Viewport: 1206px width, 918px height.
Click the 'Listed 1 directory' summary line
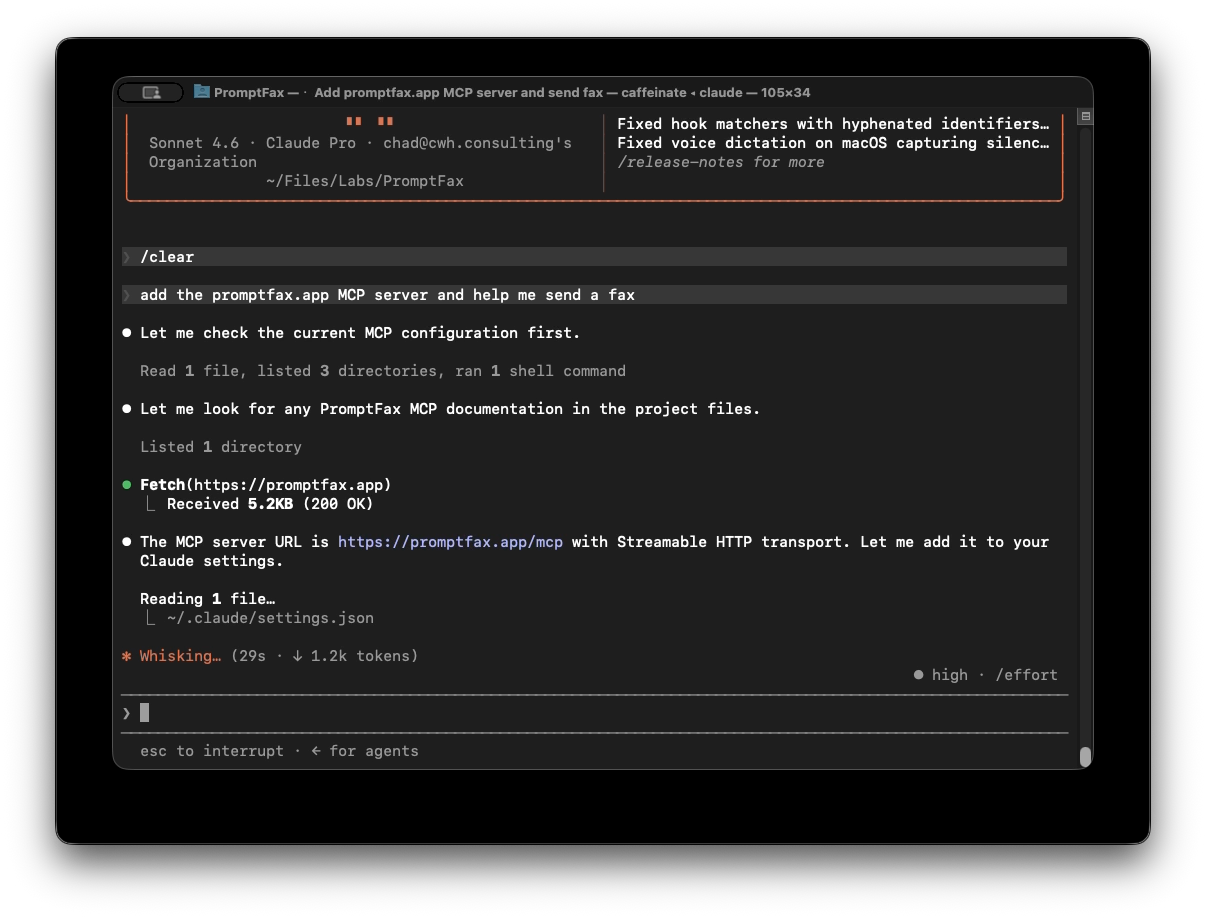click(x=221, y=447)
